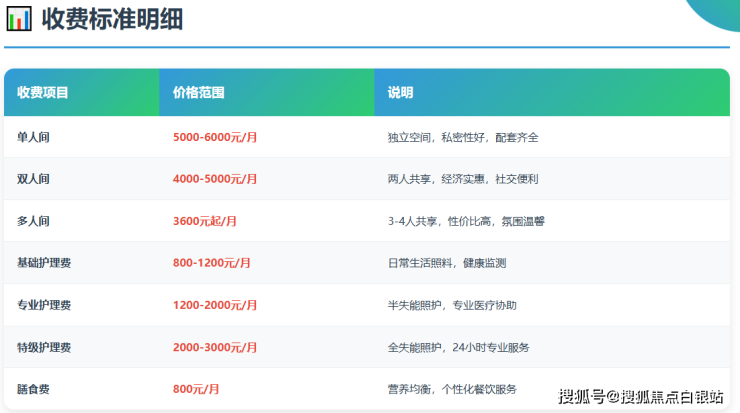Select the 价格范围 column header
Image resolution: width=740 pixels, height=413 pixels.
[198, 92]
